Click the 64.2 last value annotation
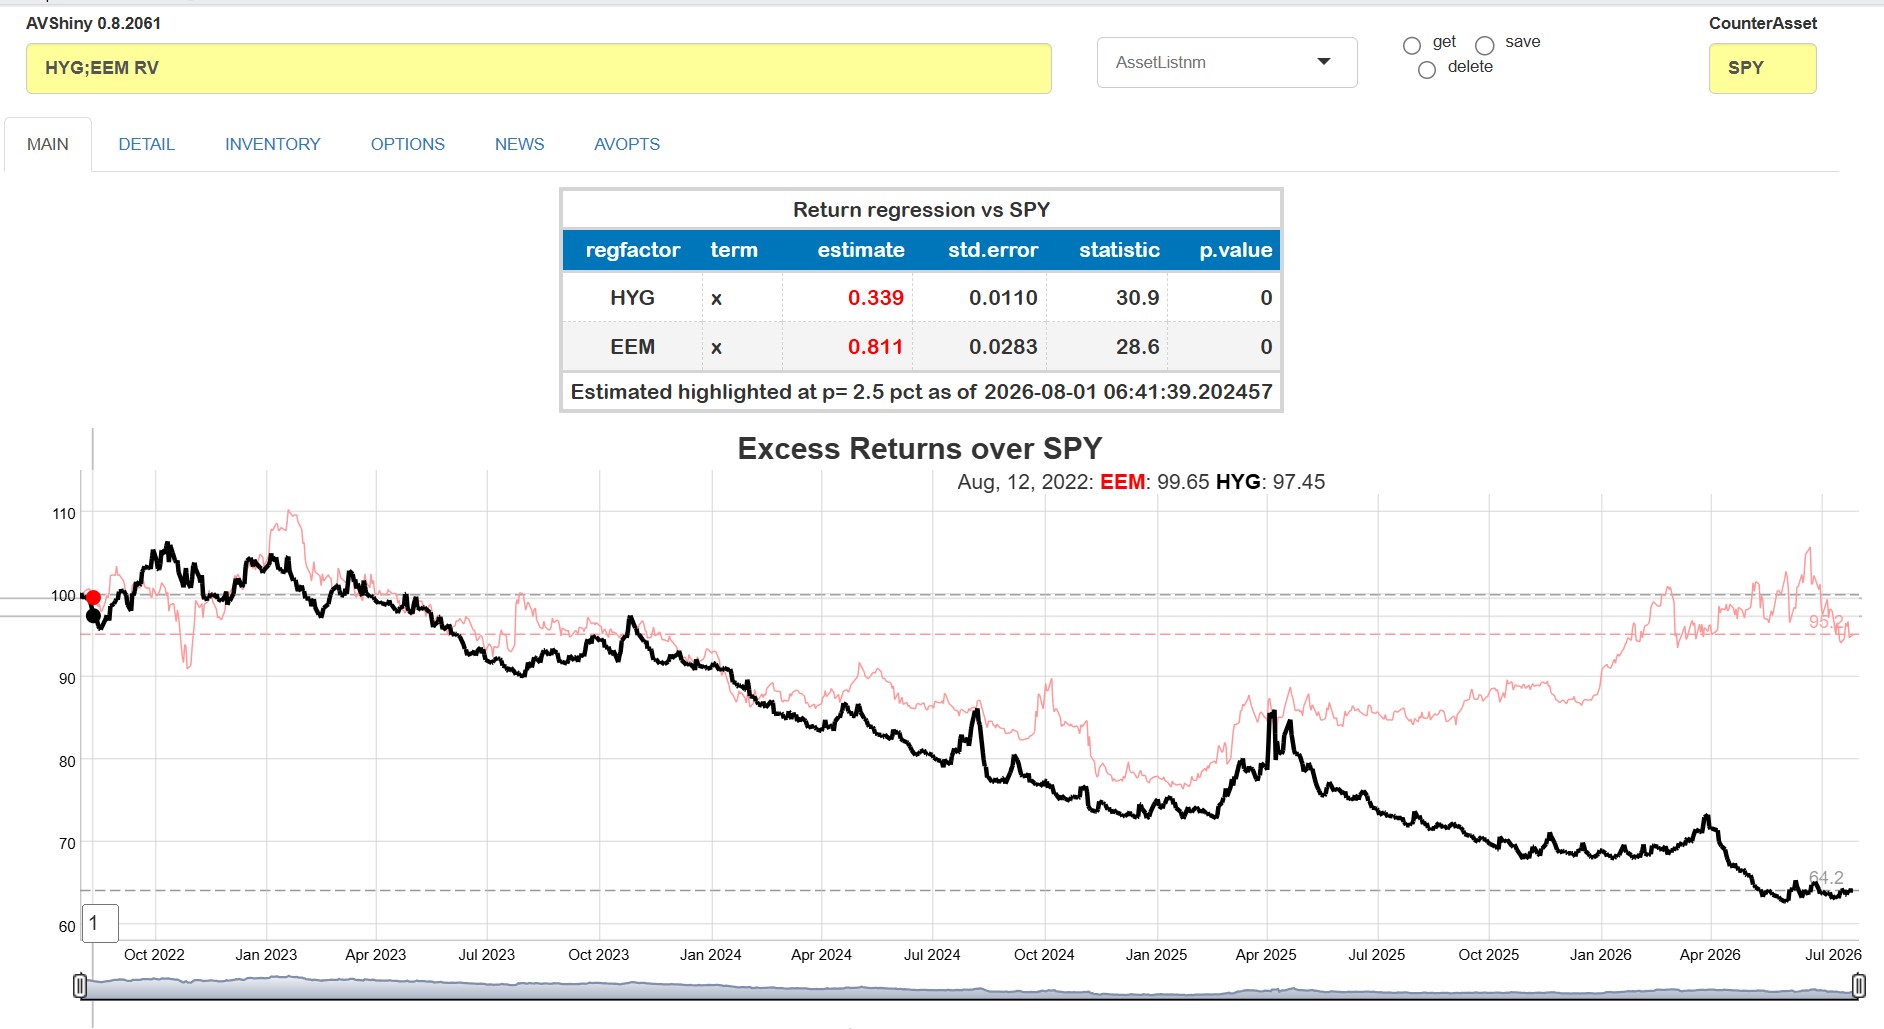Viewport: 1884px width, 1029px height. 1826,878
